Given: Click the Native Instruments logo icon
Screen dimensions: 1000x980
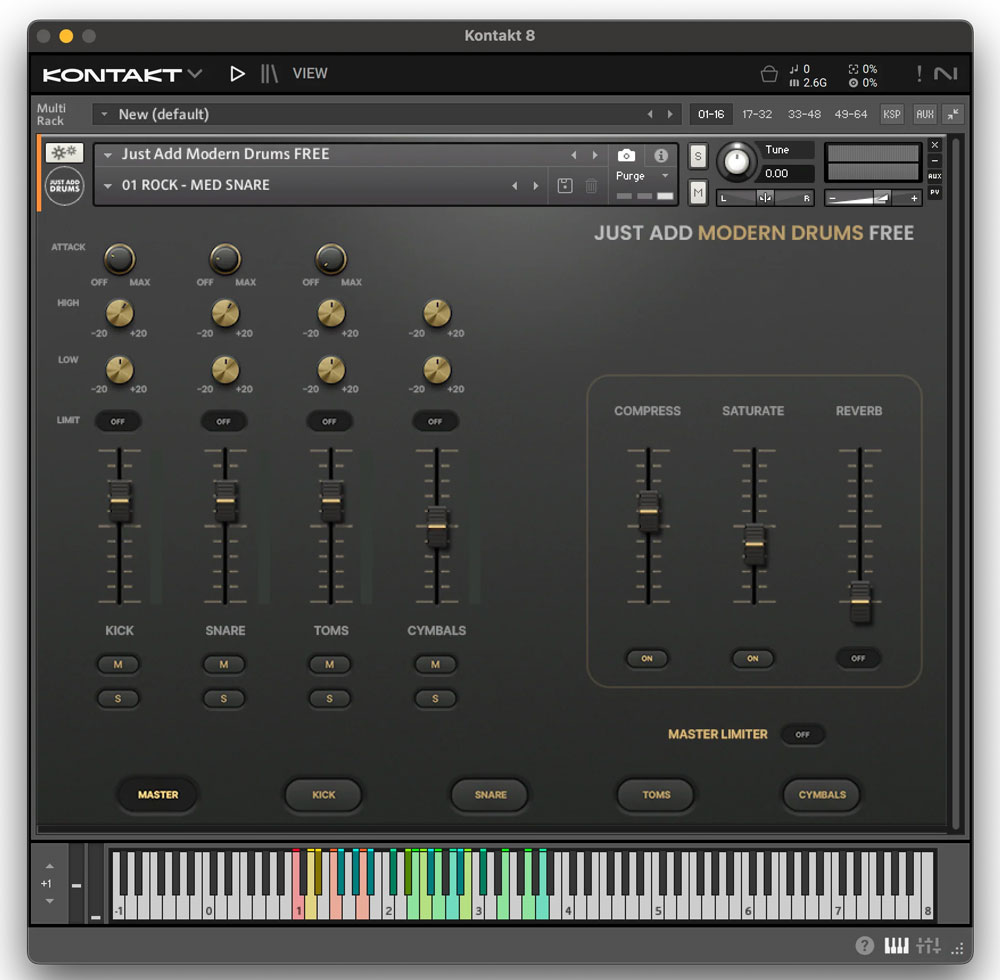Looking at the screenshot, I should pos(946,73).
